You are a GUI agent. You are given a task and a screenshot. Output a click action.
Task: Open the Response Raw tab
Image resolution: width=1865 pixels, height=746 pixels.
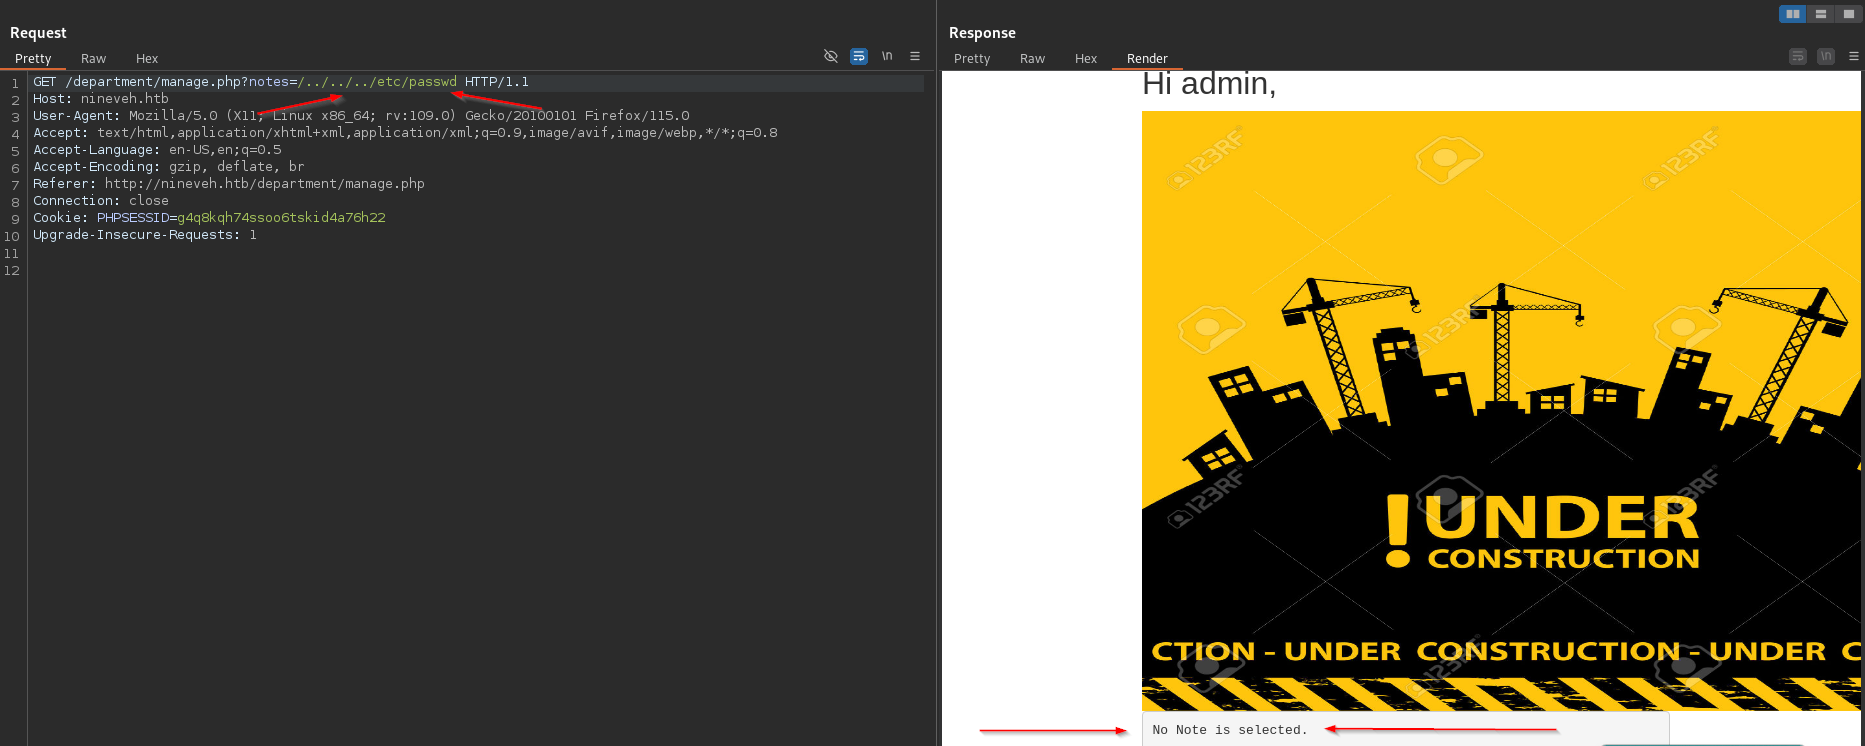1032,59
